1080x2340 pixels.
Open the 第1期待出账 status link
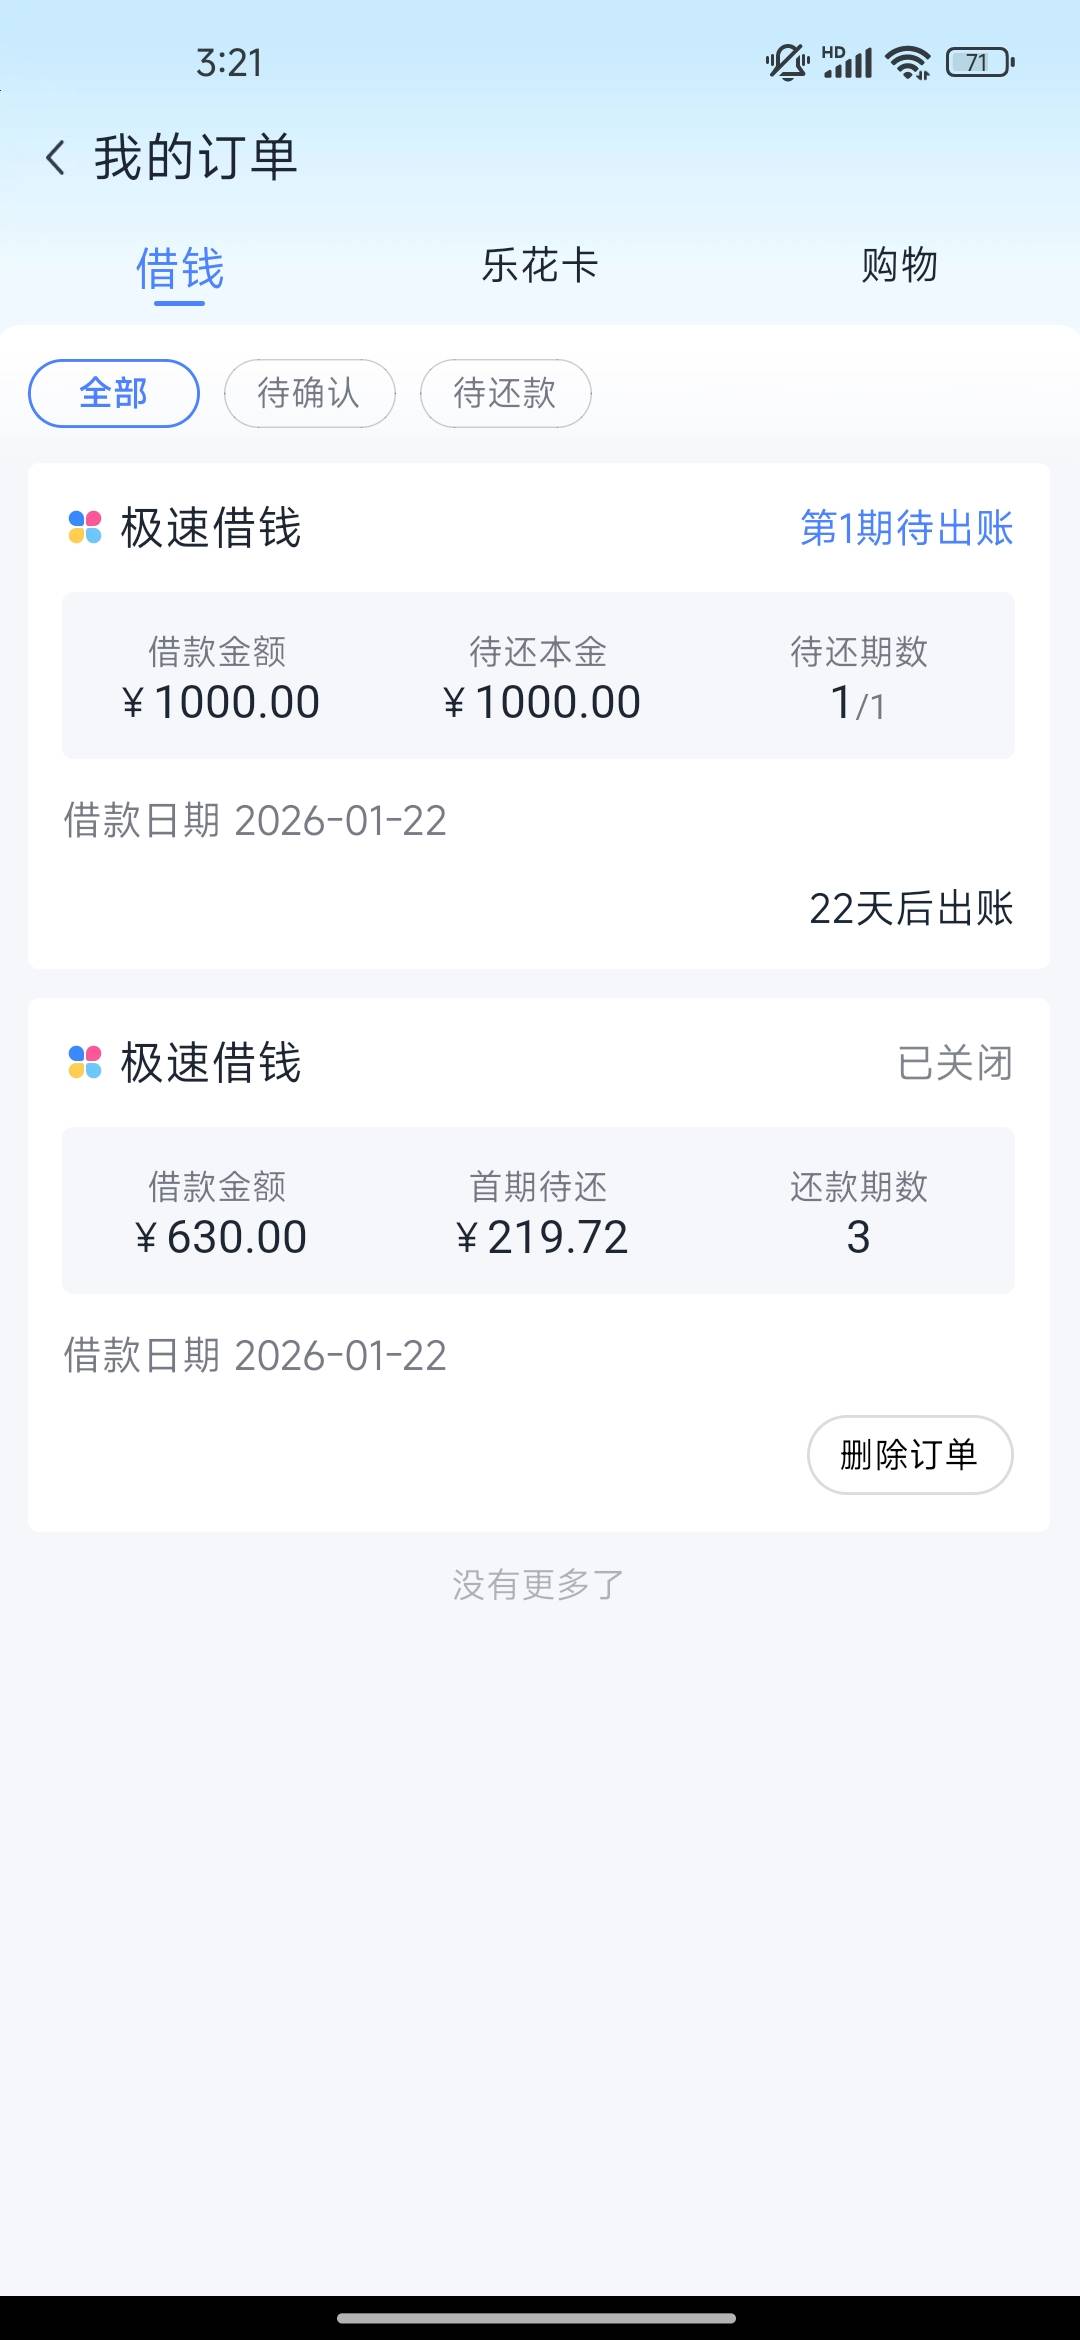point(906,528)
